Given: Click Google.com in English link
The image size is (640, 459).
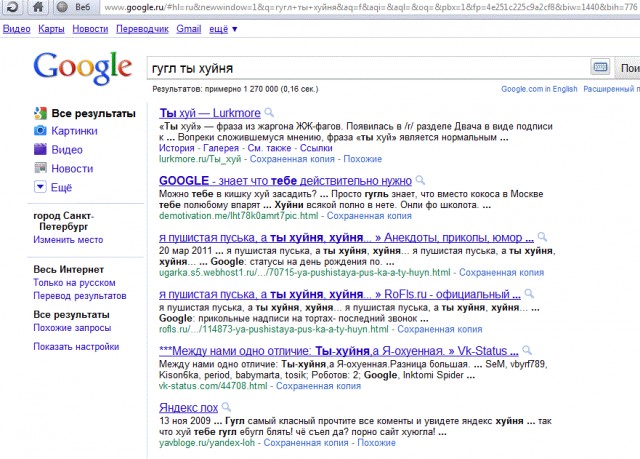Looking at the screenshot, I should tap(539, 89).
